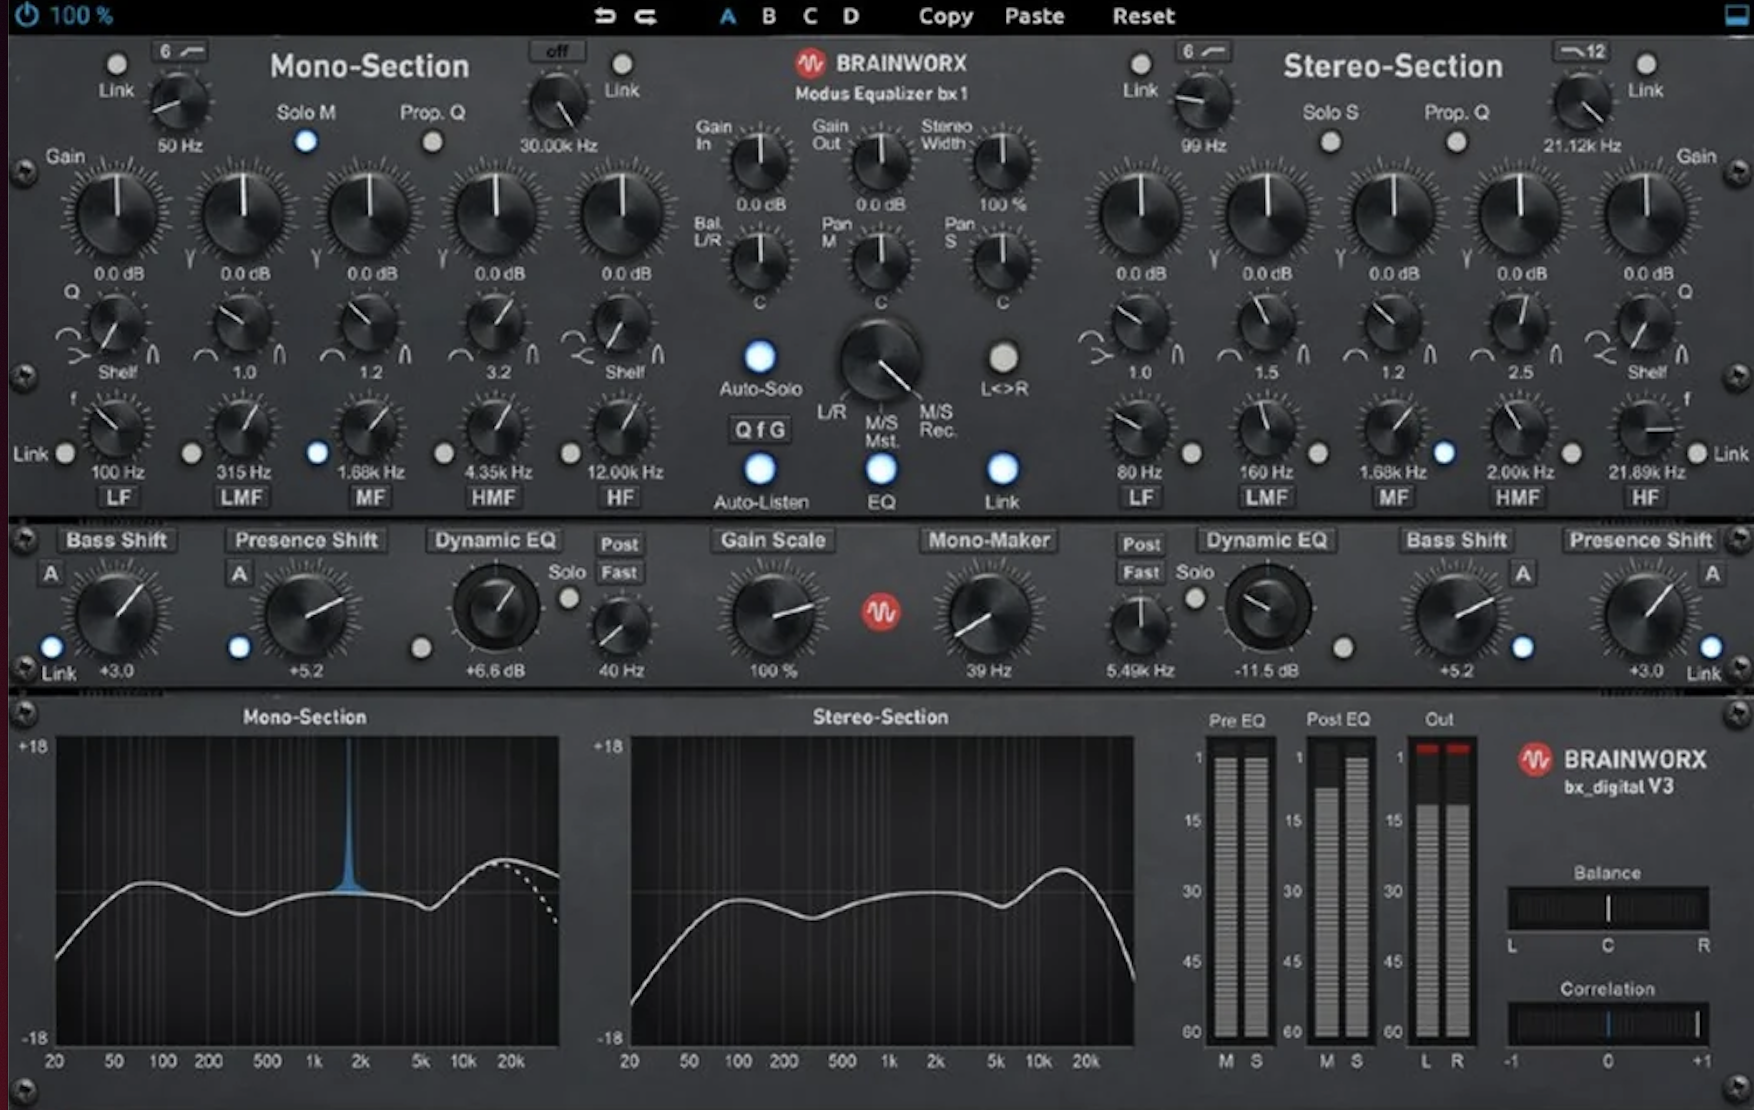
Task: Click Stereo Bass Shift A mode button
Action: coord(1522,574)
